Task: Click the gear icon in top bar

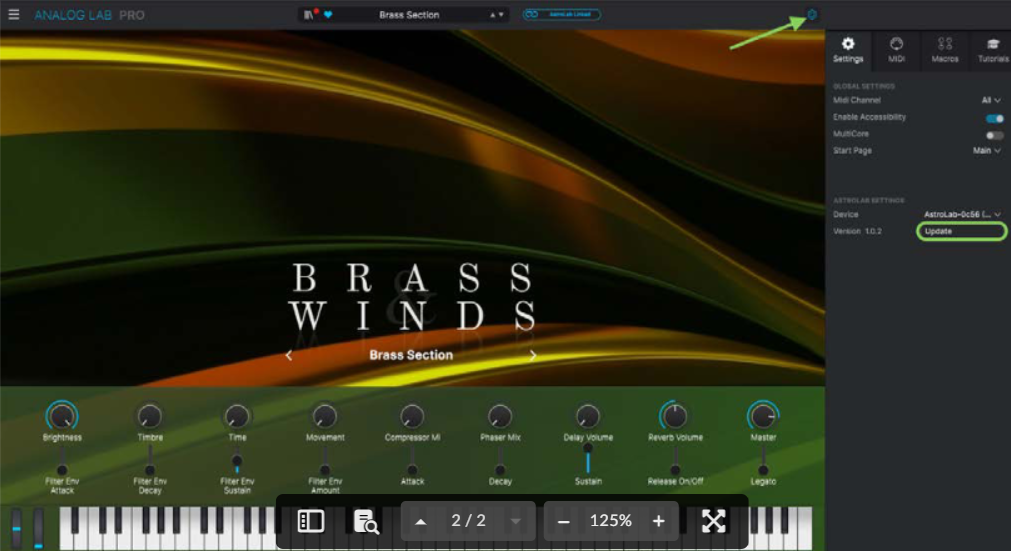Action: [x=812, y=14]
